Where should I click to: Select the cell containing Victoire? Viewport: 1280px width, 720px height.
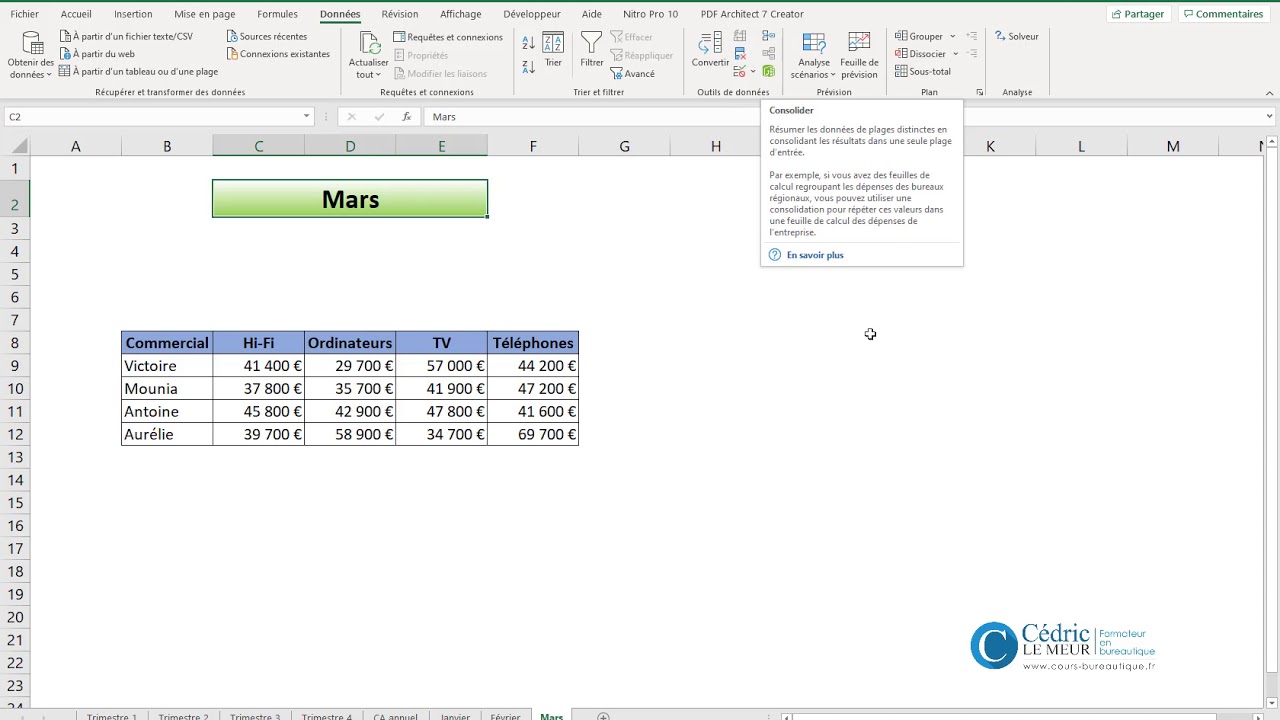(x=167, y=366)
